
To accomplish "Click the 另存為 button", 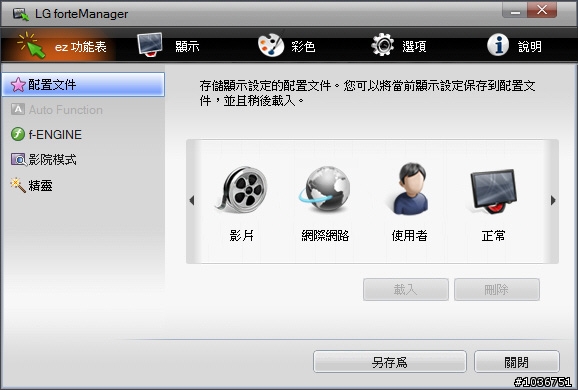I will pyautogui.click(x=390, y=362).
